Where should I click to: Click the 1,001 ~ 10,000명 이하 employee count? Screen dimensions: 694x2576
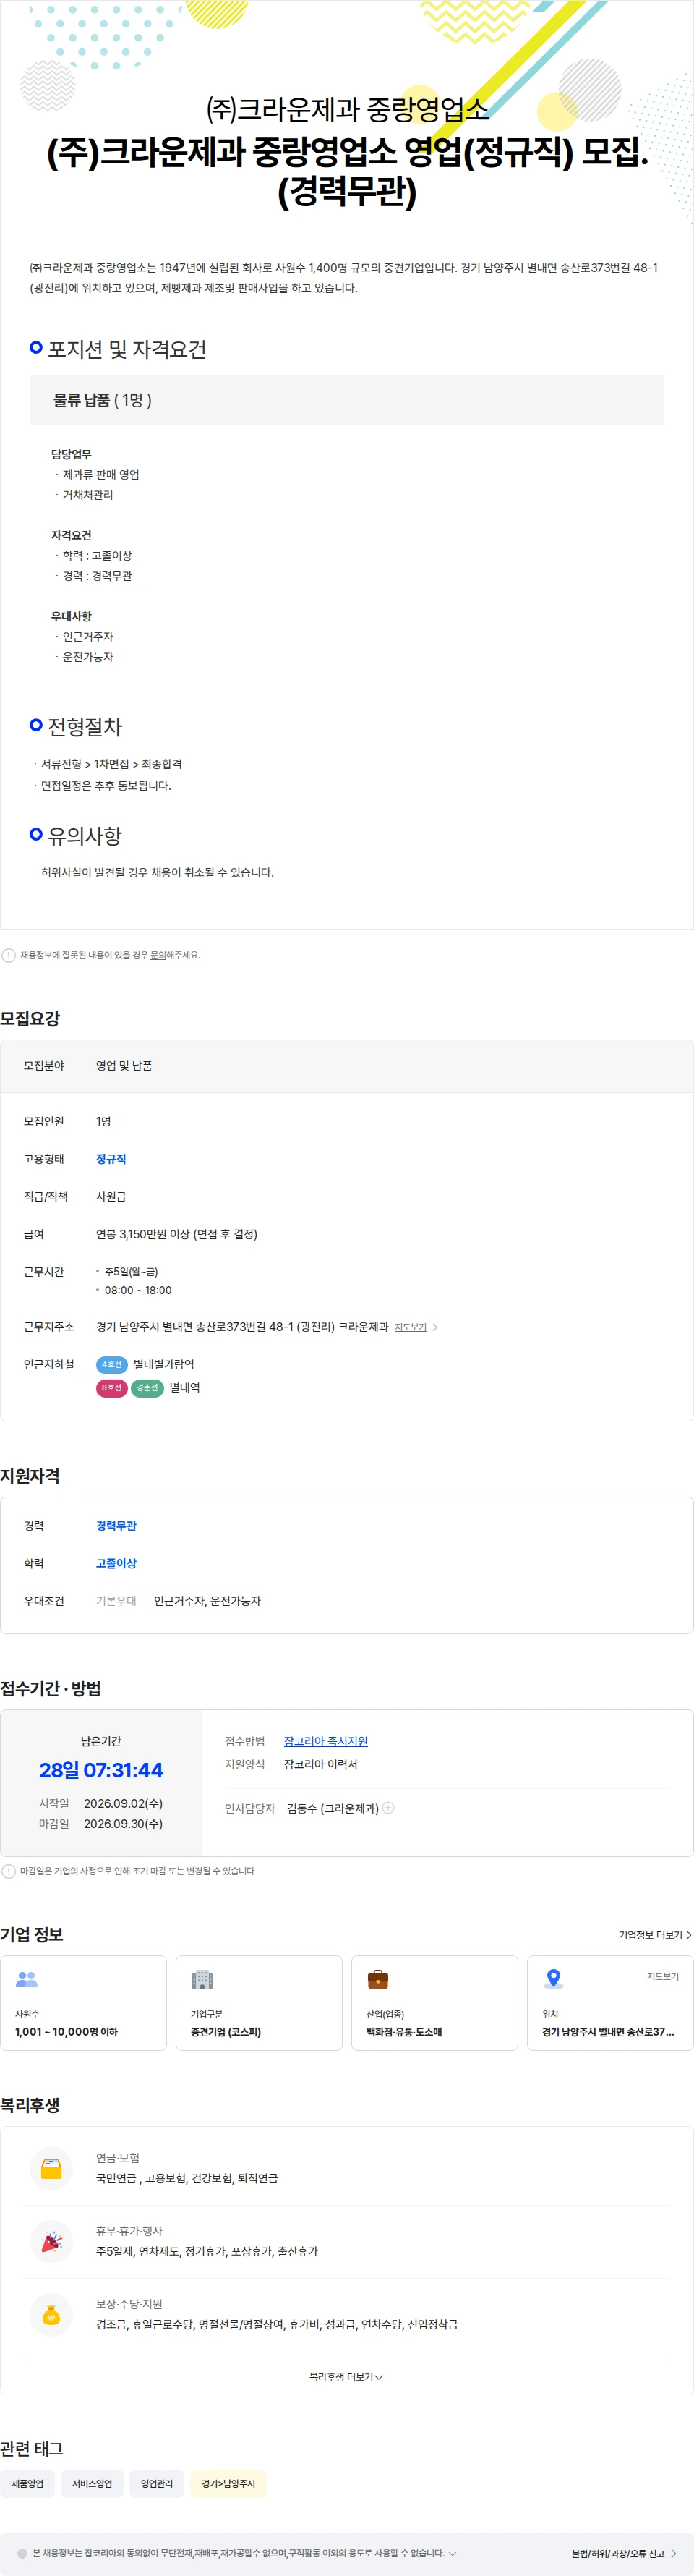(x=66, y=2031)
